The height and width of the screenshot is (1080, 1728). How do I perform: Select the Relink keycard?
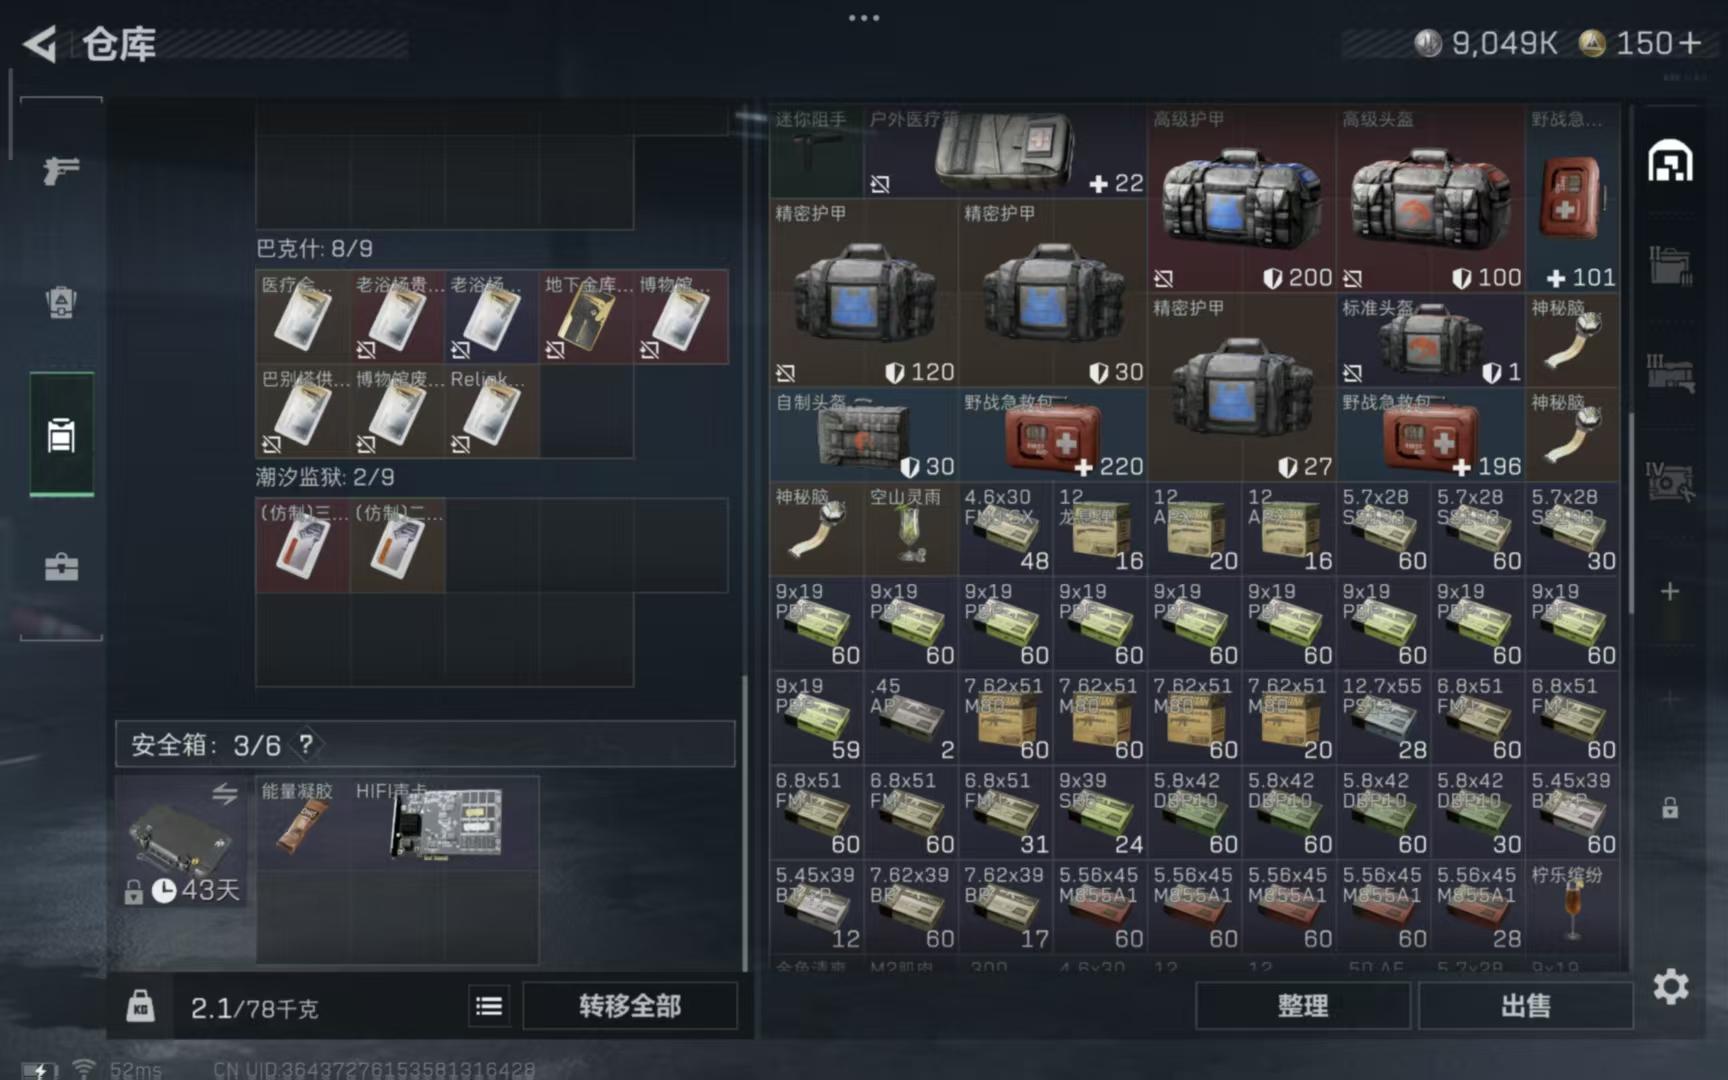pyautogui.click(x=492, y=412)
